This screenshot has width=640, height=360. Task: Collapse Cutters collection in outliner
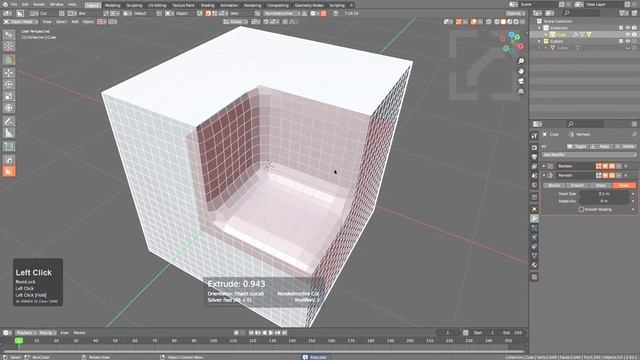(539, 41)
